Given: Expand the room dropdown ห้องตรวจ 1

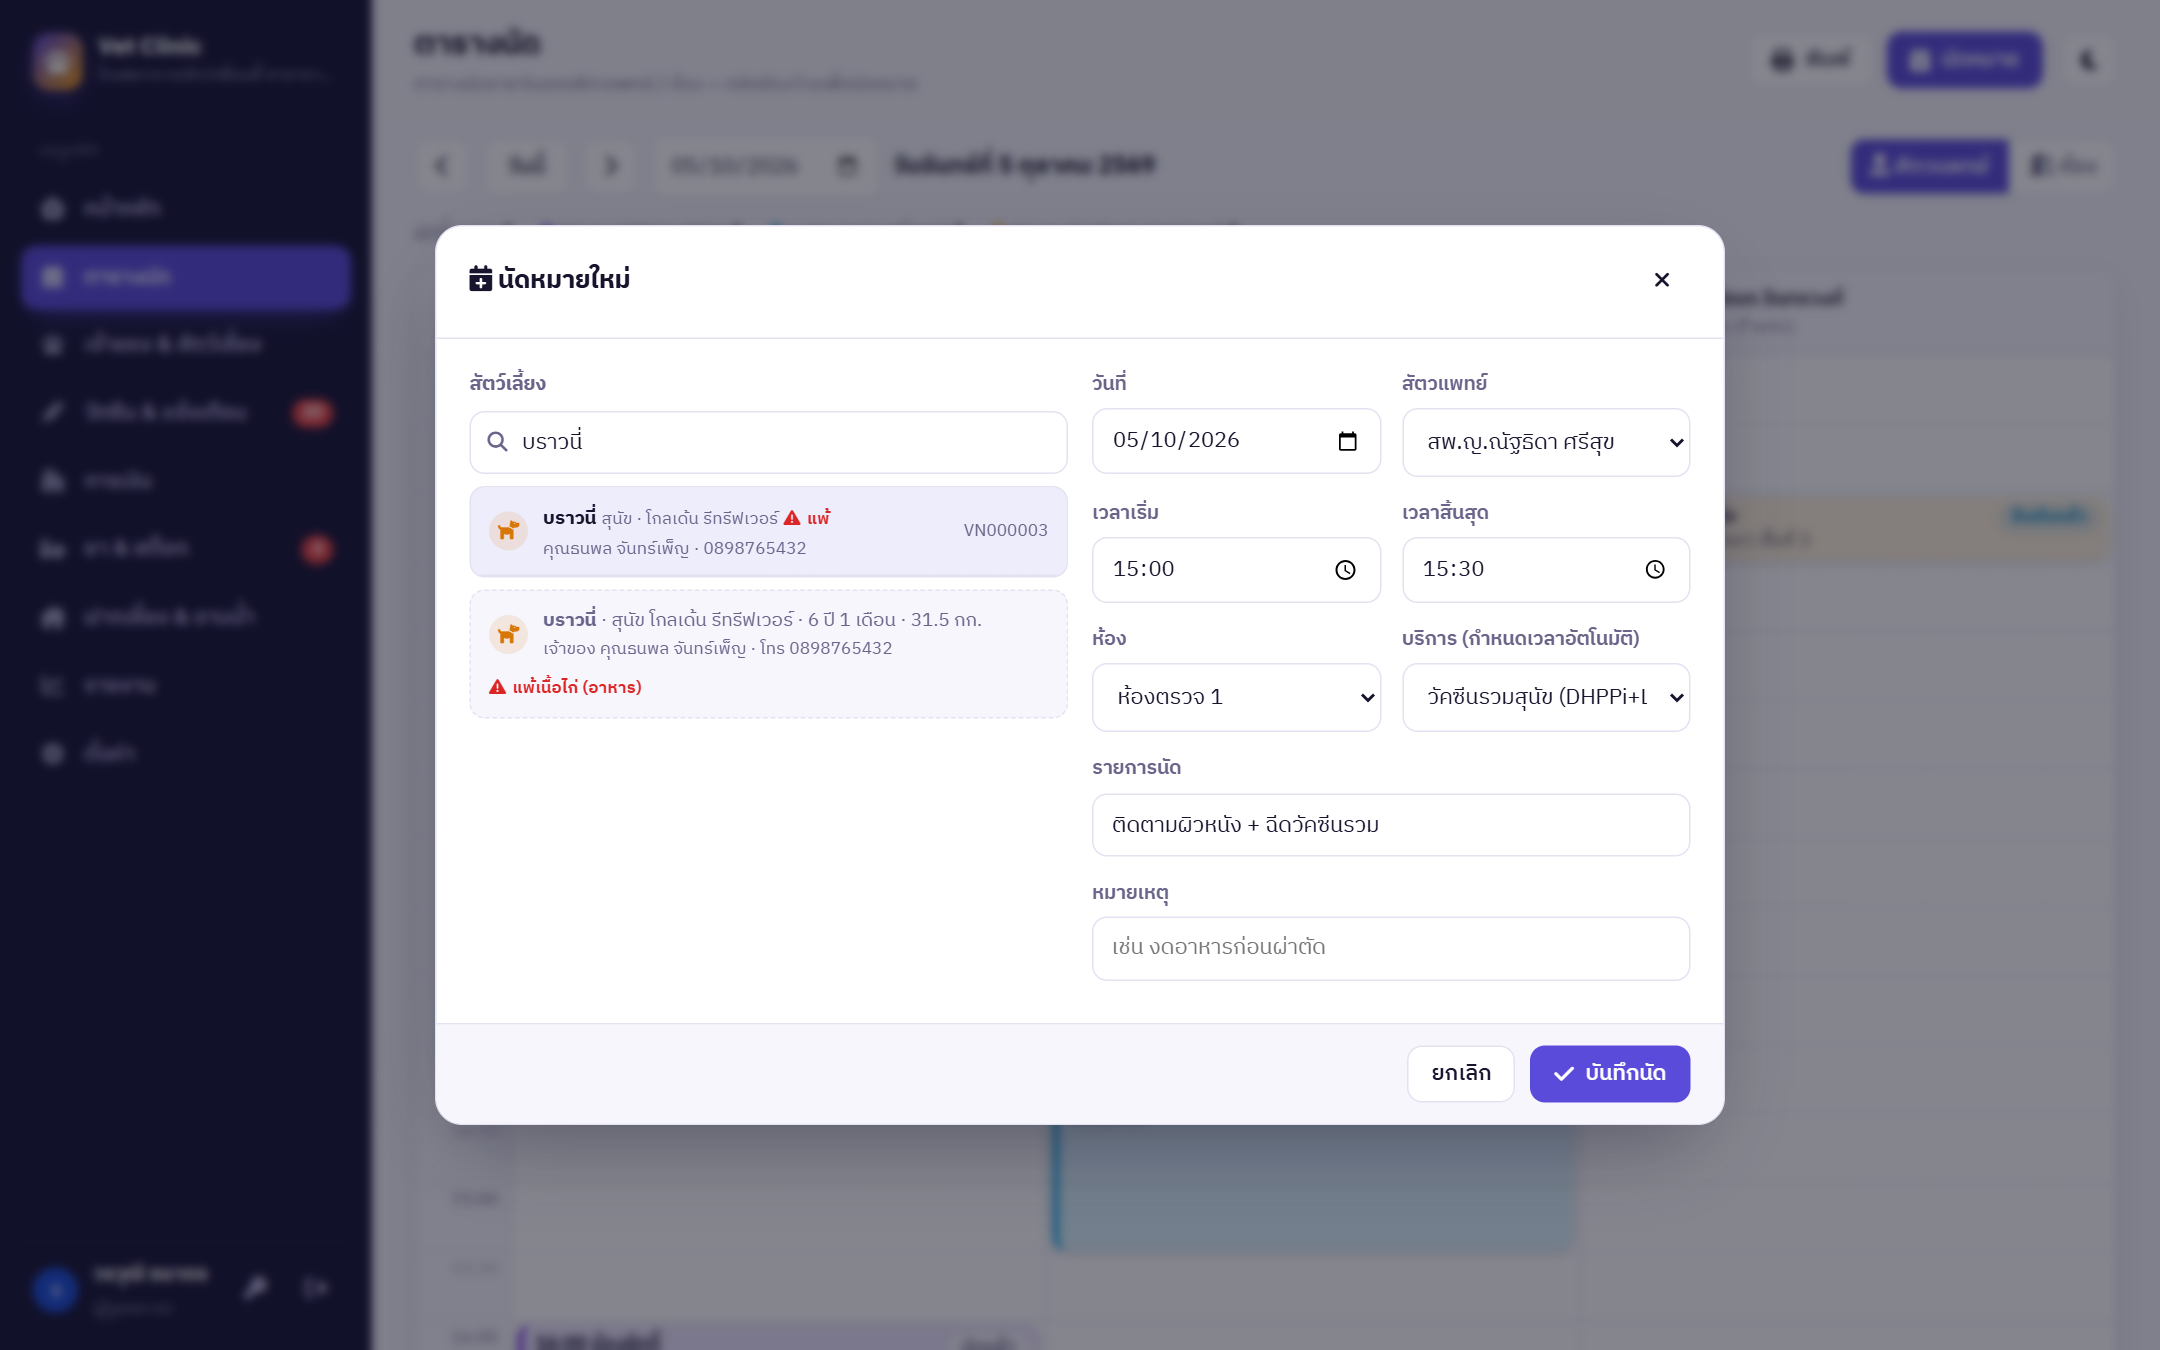Looking at the screenshot, I should [x=1236, y=697].
